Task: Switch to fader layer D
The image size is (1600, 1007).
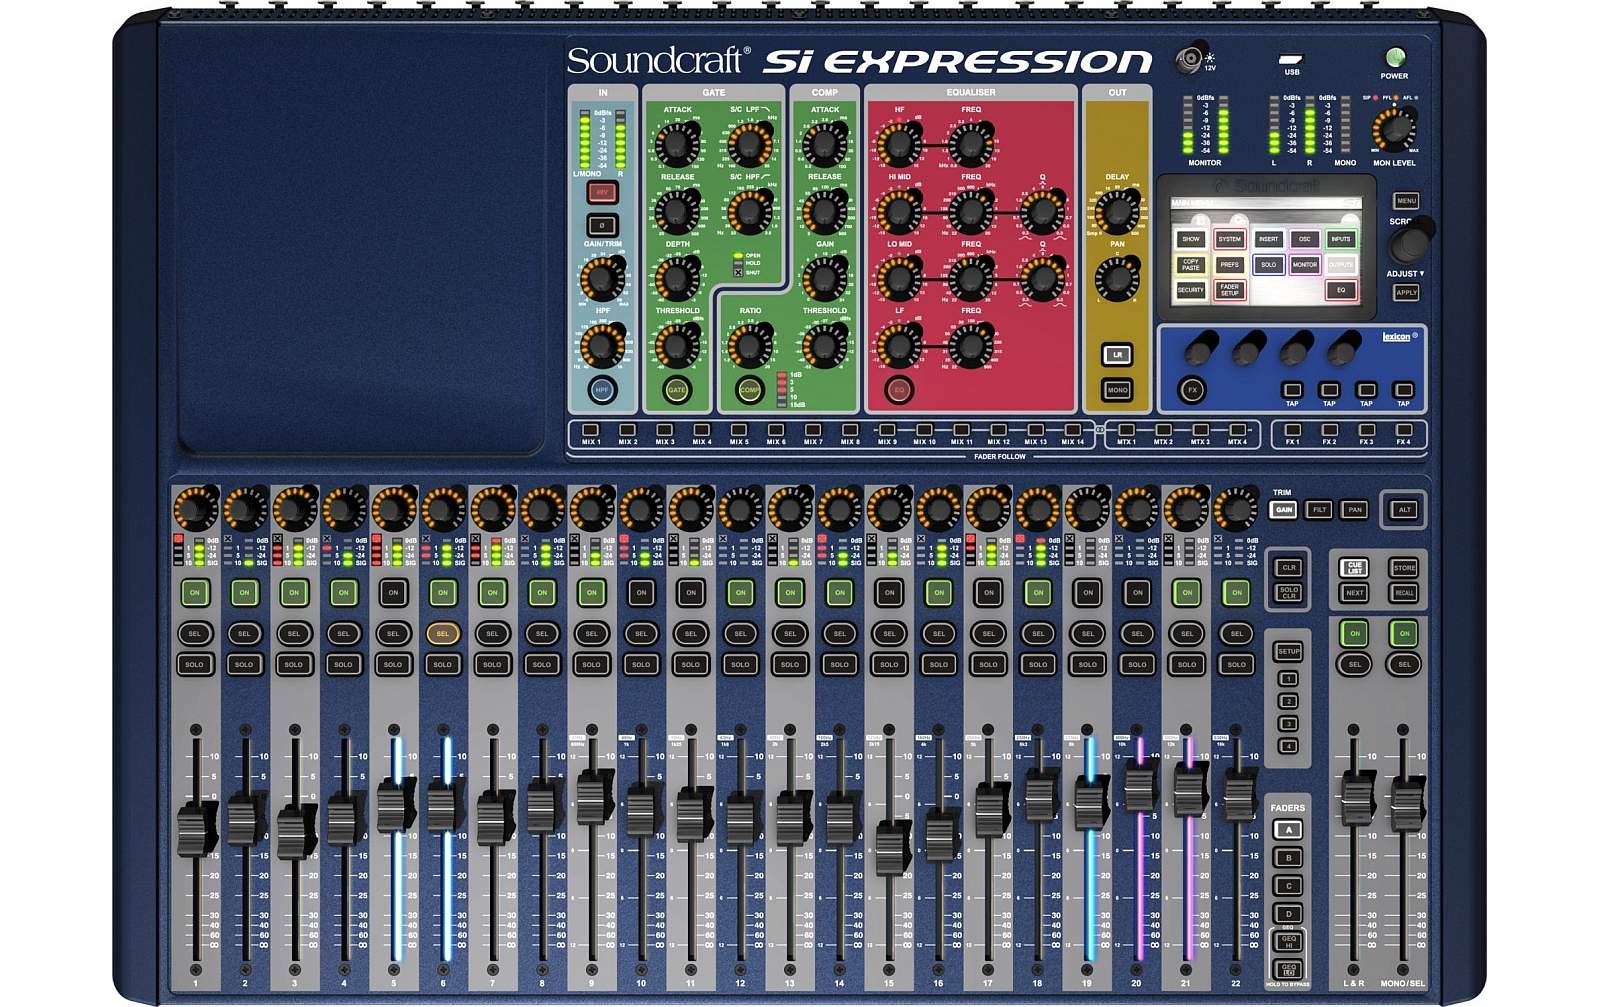Action: point(1288,913)
